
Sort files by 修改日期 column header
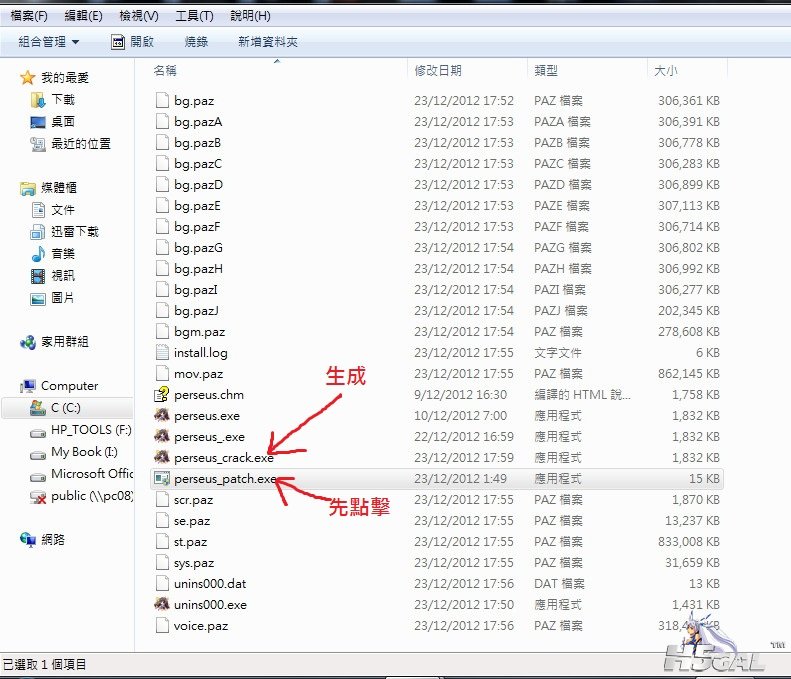point(438,71)
